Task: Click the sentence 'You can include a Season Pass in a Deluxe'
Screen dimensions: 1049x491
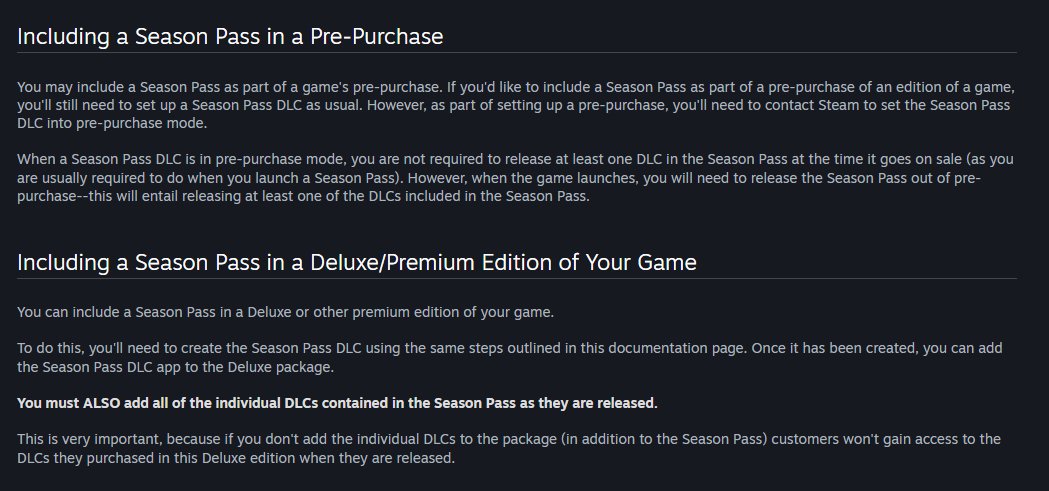Action: tap(286, 312)
